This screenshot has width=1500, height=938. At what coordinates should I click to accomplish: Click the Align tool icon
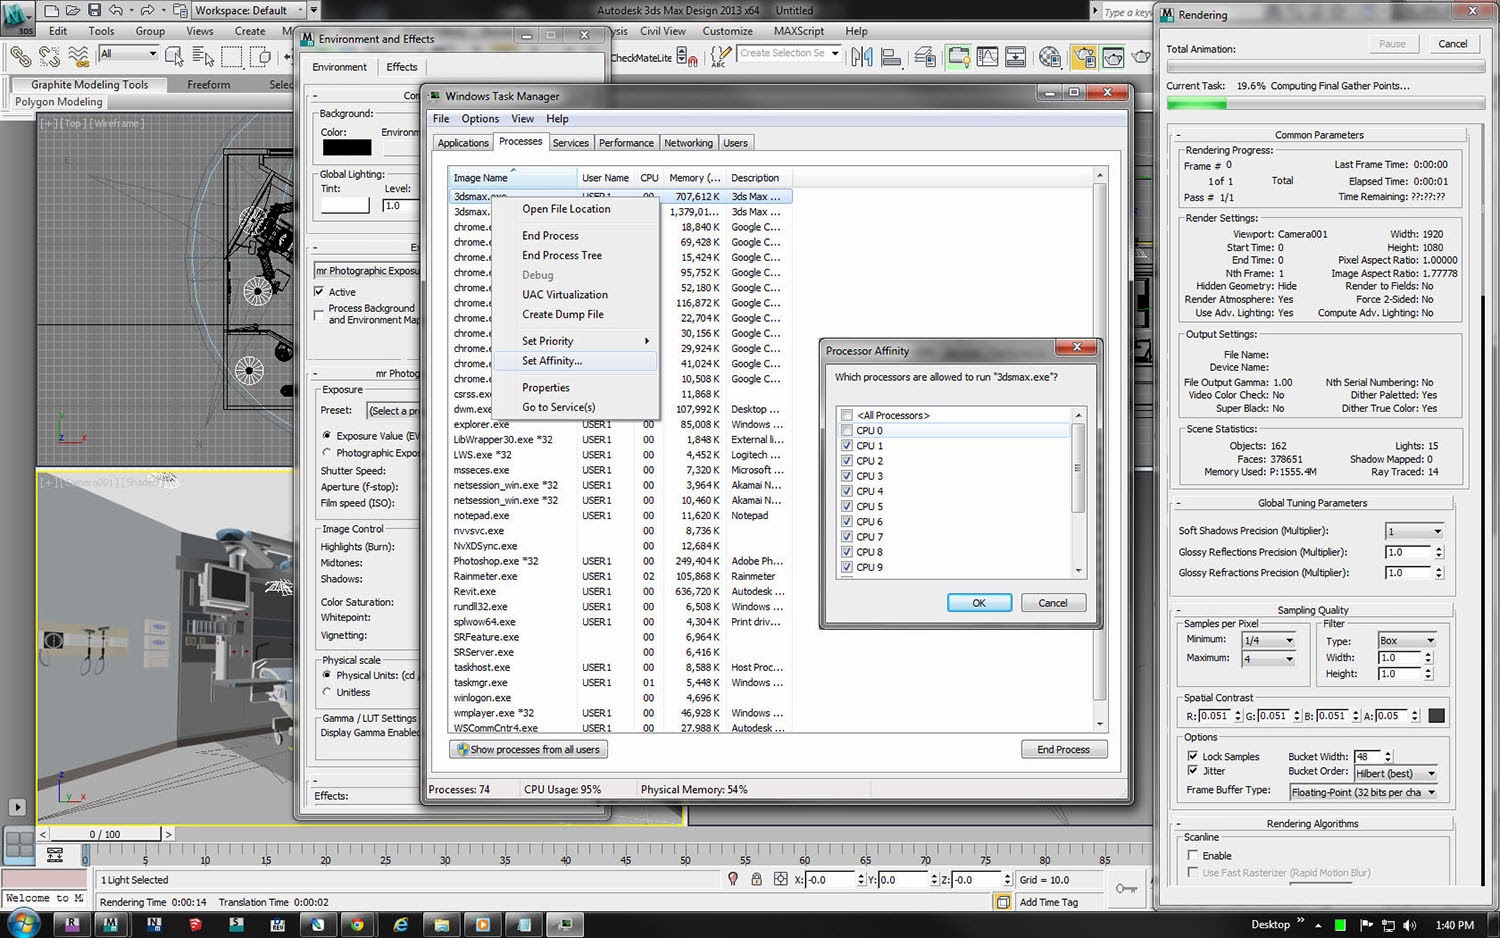[891, 57]
